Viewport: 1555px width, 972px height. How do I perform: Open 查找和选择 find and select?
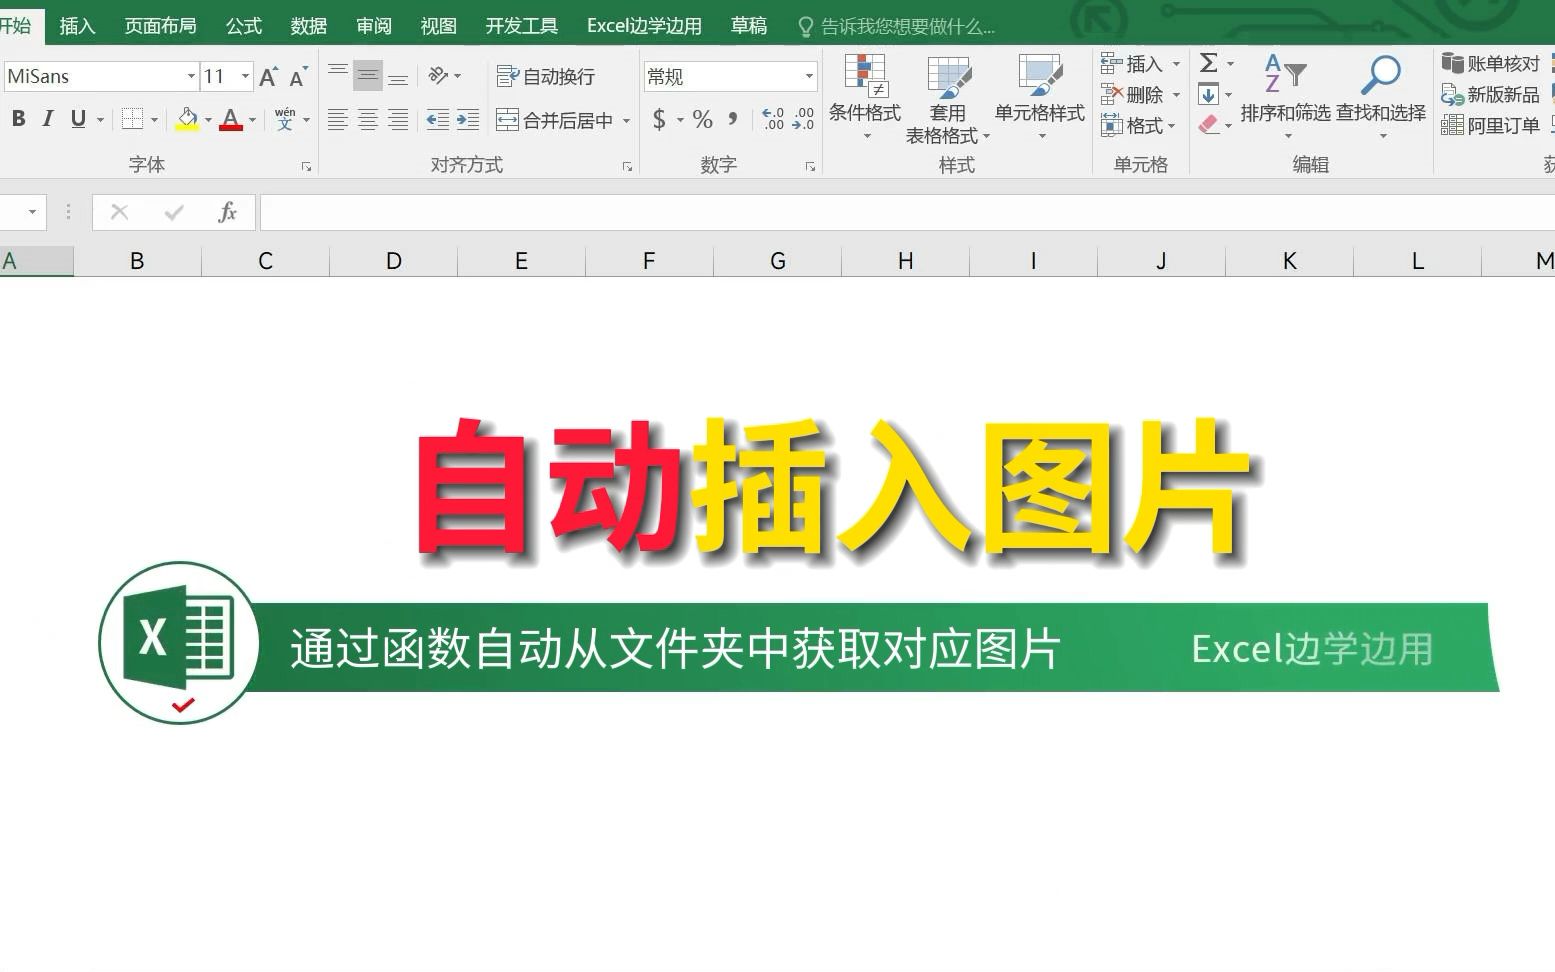click(1381, 96)
